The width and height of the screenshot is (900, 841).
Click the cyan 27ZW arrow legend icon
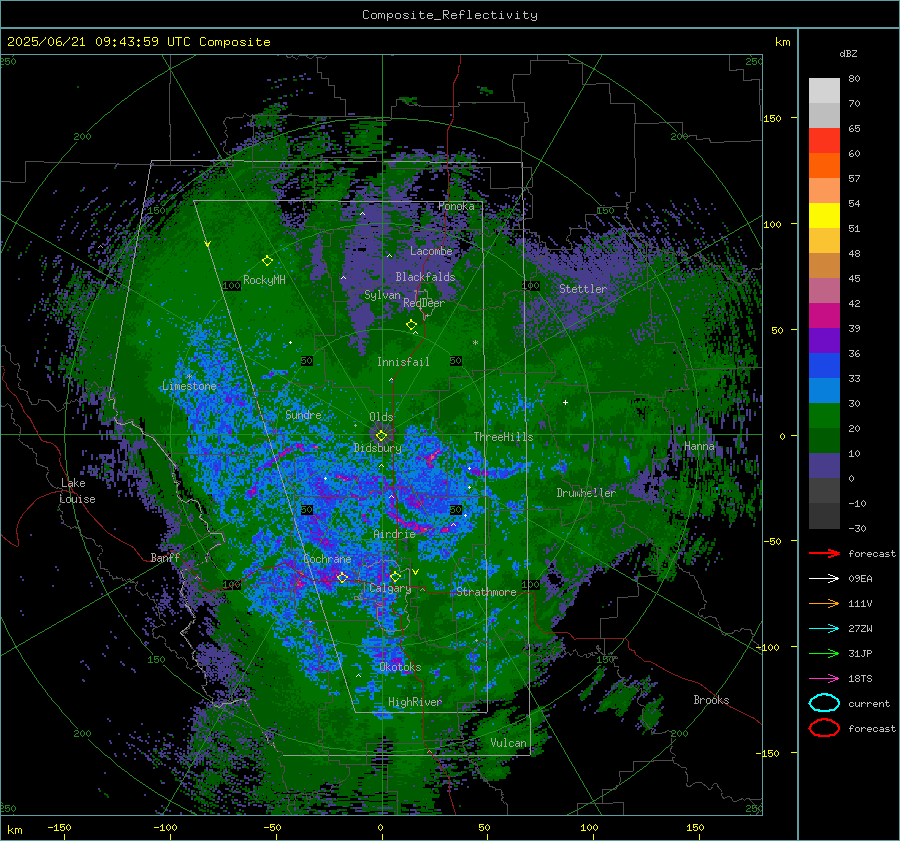pyautogui.click(x=824, y=629)
